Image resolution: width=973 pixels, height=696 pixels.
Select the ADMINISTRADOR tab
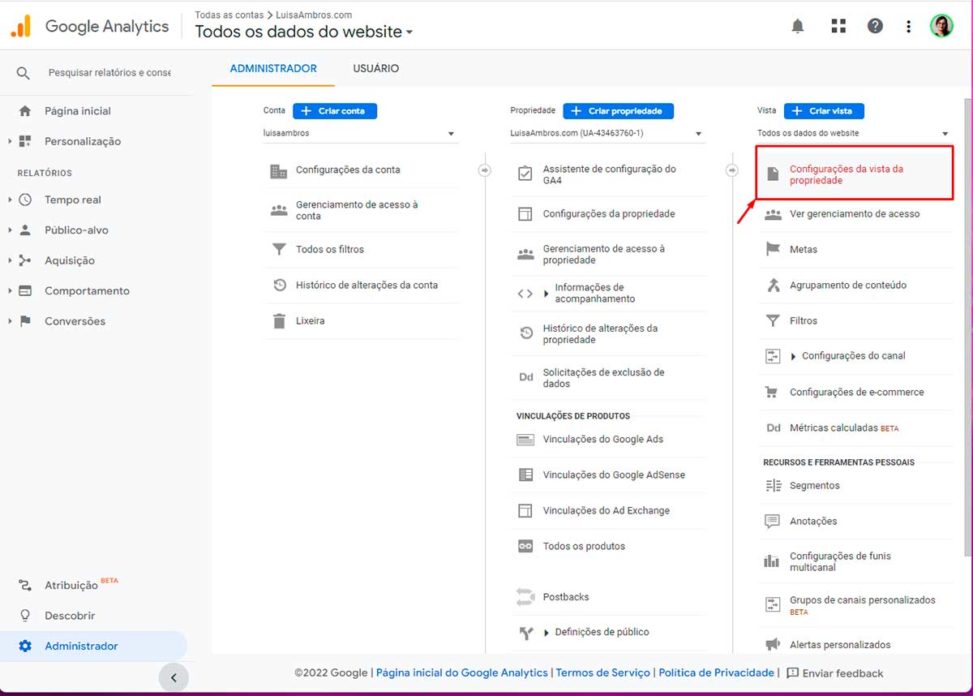[273, 69]
